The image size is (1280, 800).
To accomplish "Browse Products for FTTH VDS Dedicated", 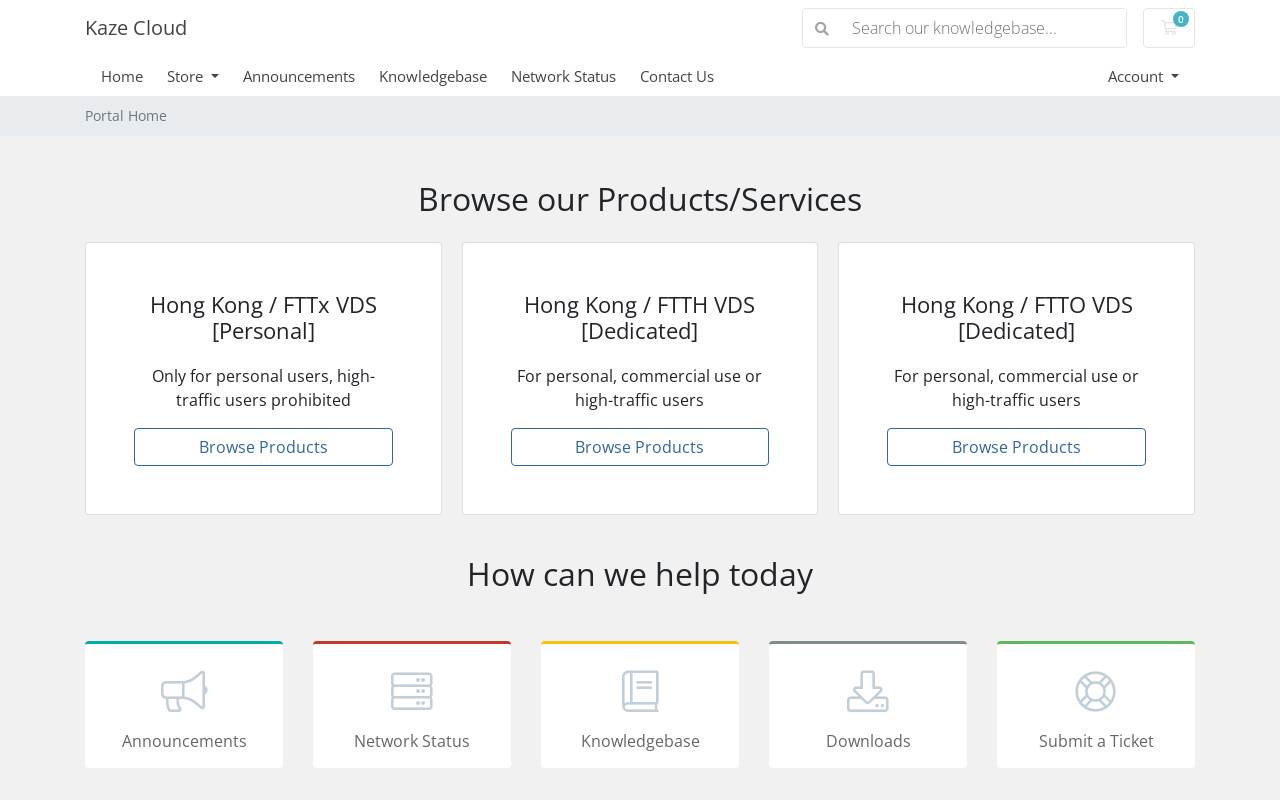I will (640, 447).
